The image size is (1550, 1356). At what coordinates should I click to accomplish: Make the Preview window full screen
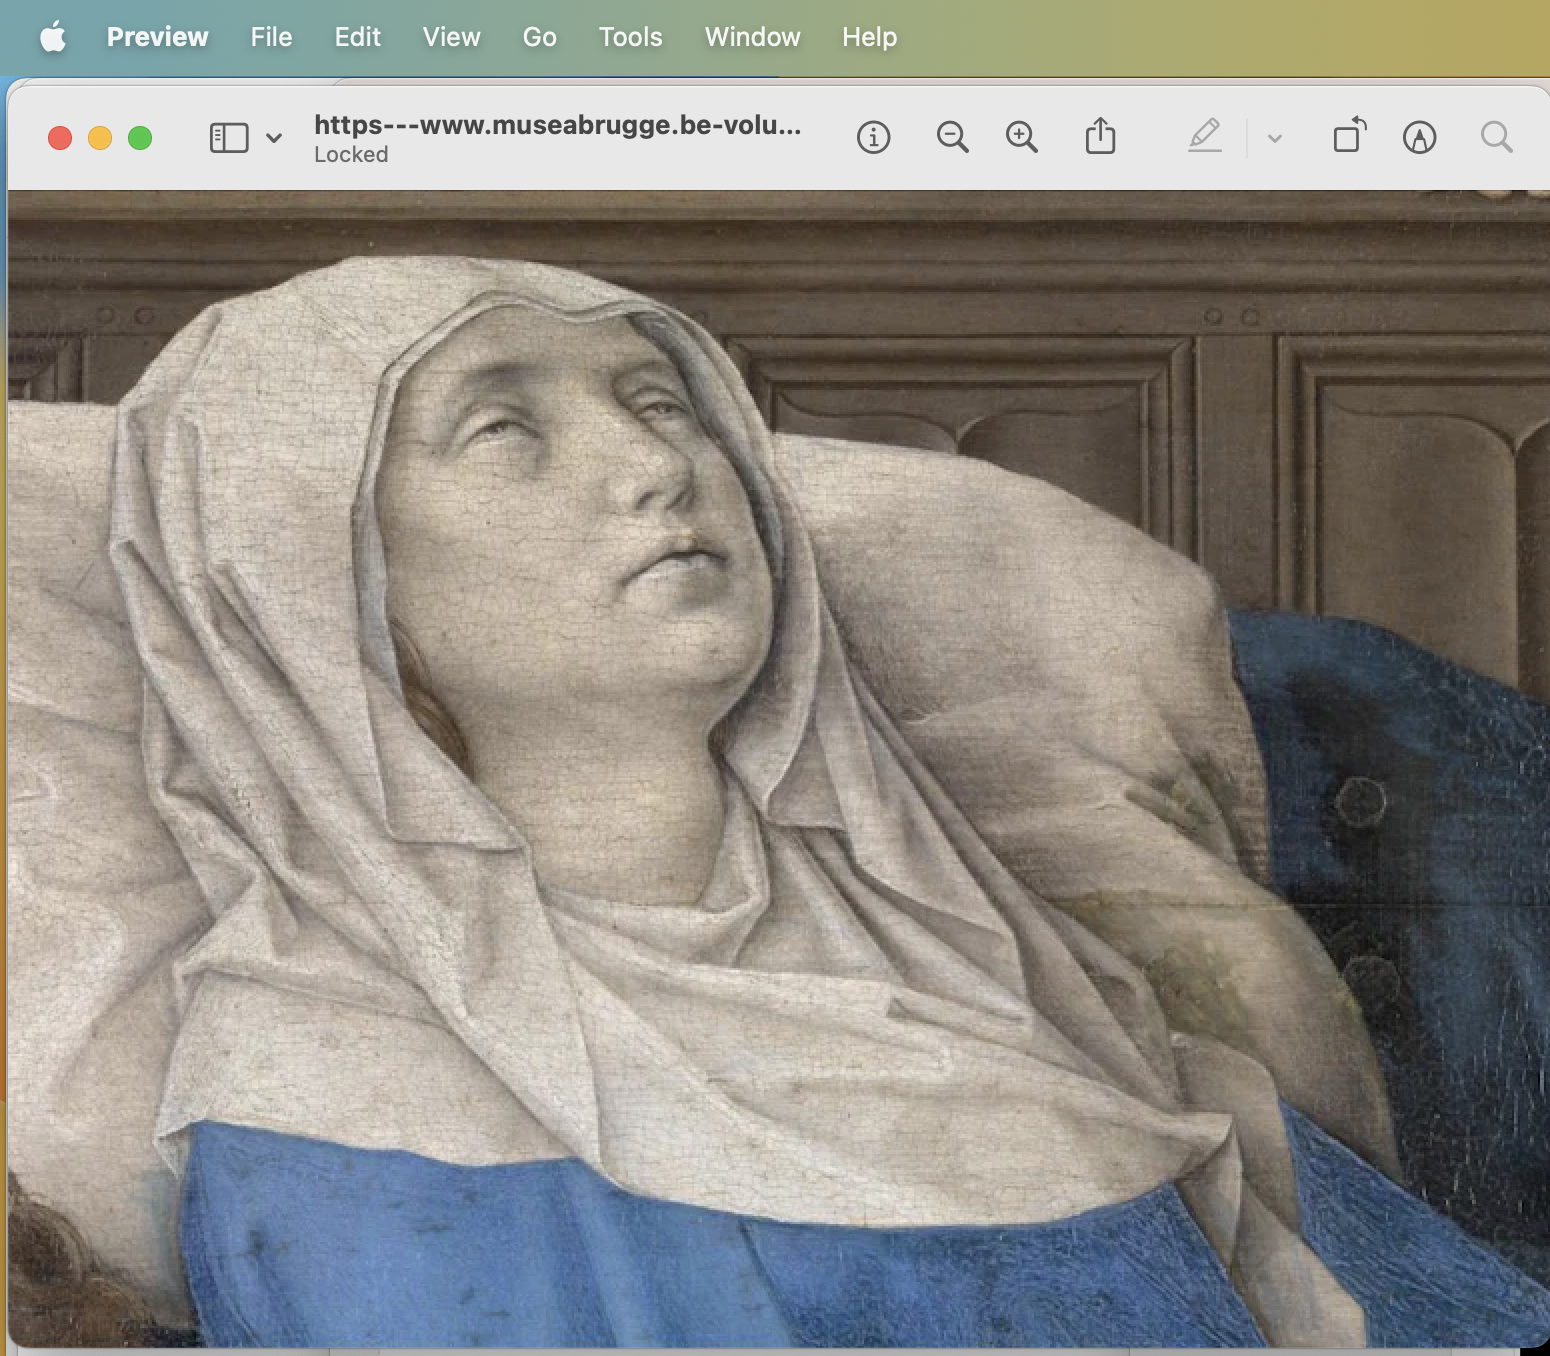140,138
